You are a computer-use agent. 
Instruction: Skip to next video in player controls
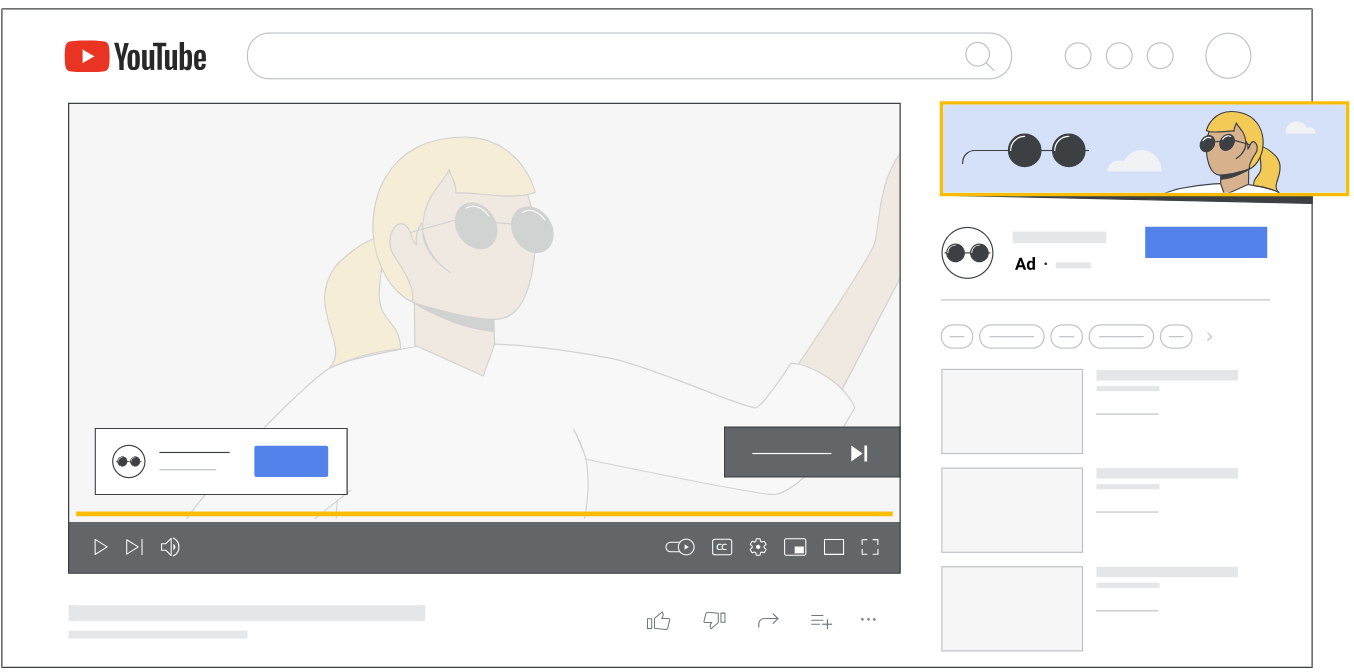click(x=134, y=547)
